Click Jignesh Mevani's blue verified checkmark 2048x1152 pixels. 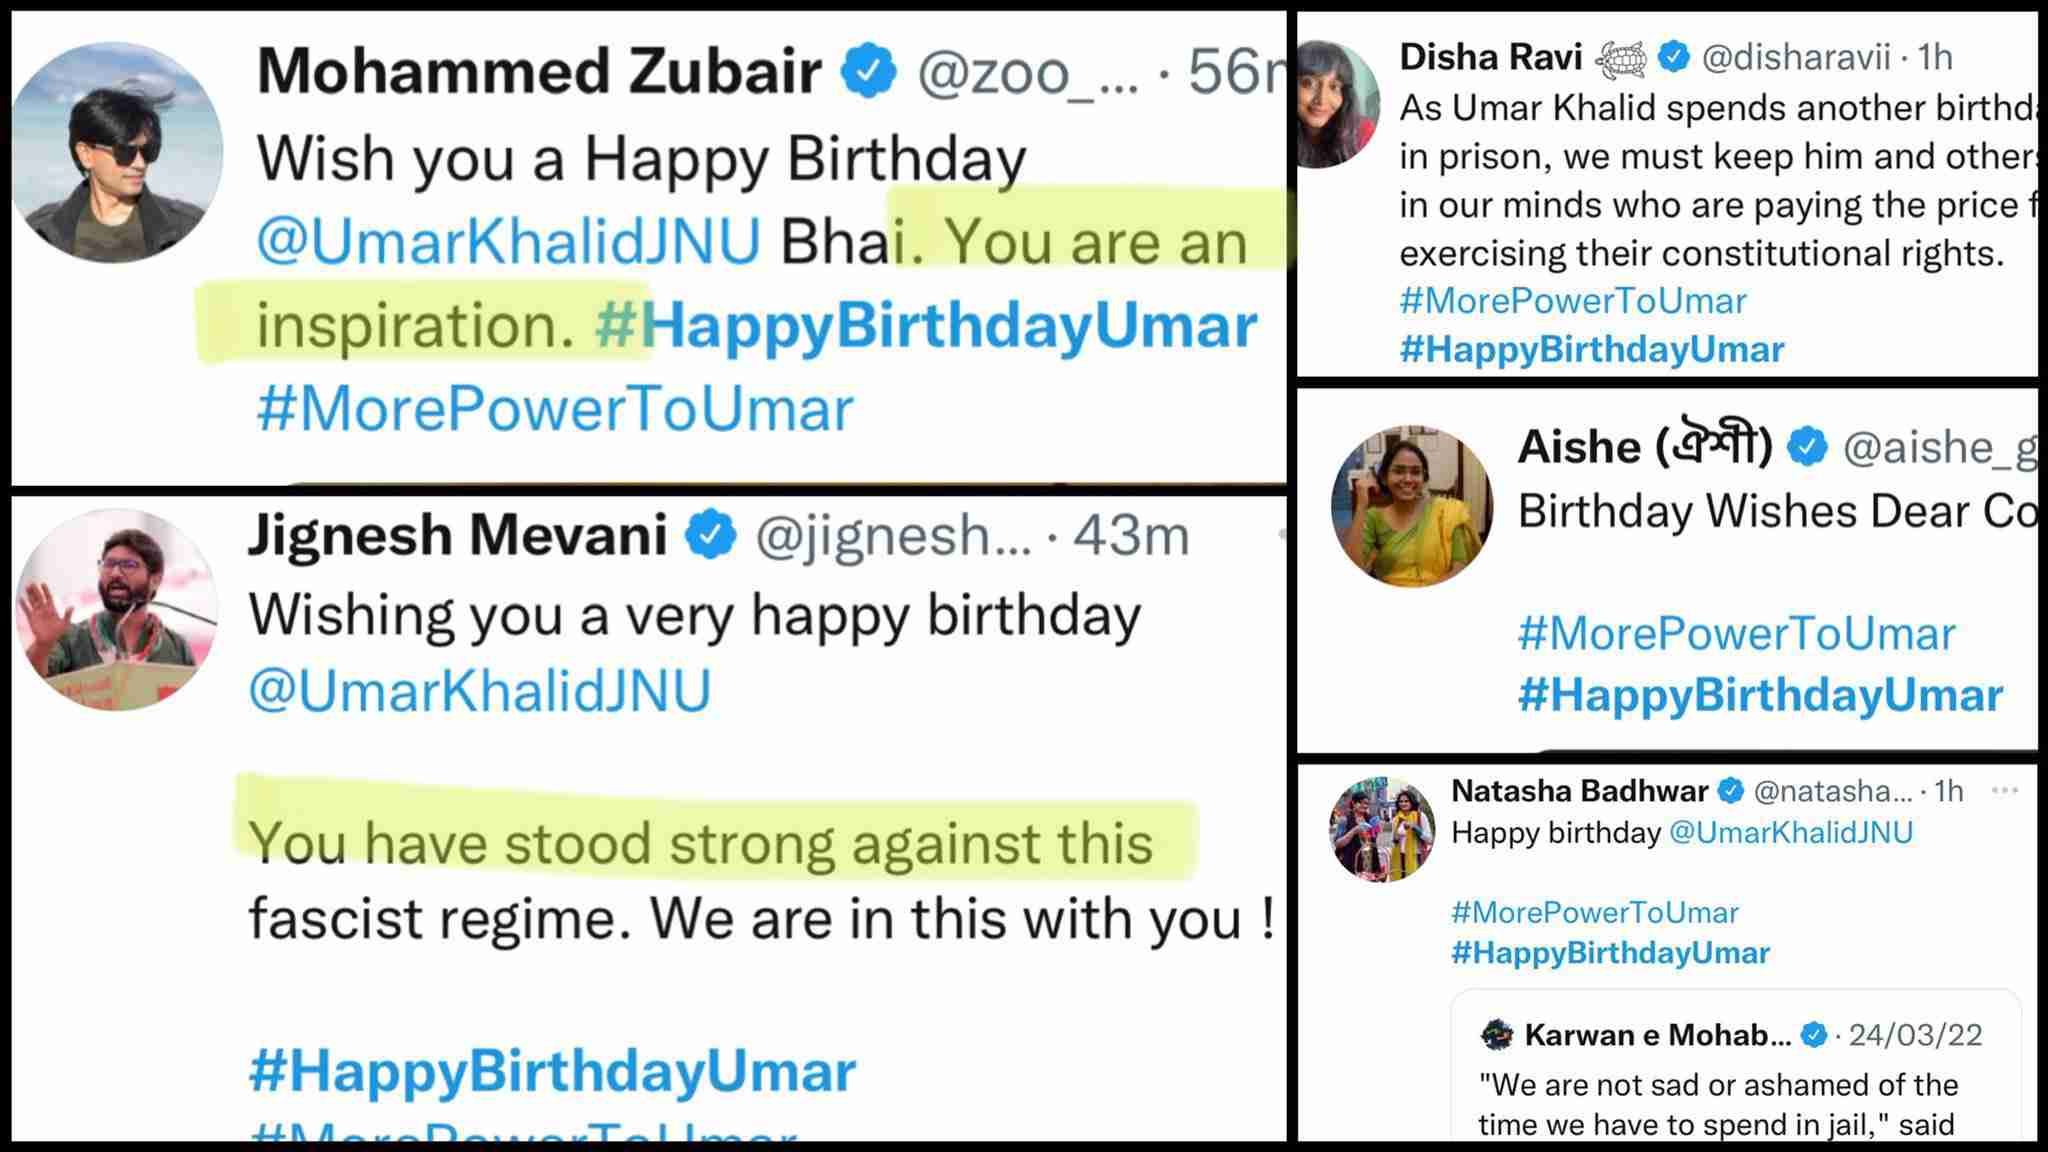click(x=710, y=535)
